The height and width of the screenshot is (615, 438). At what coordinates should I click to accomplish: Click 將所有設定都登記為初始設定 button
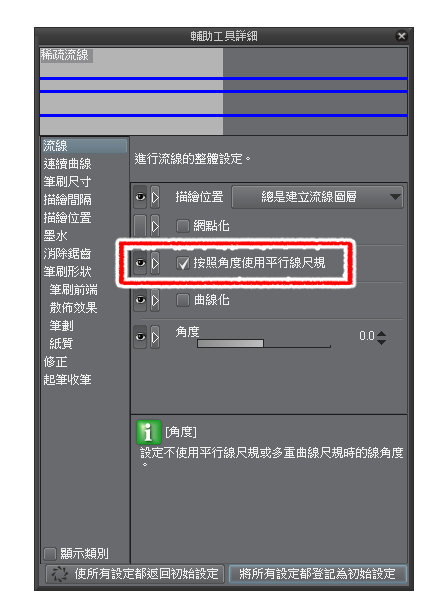[318, 574]
